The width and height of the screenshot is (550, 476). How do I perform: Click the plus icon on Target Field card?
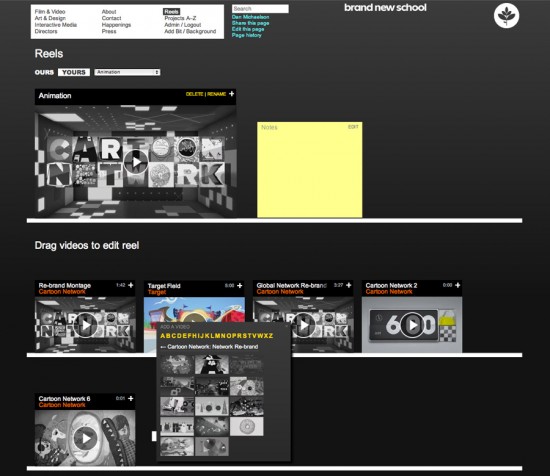[x=240, y=286]
